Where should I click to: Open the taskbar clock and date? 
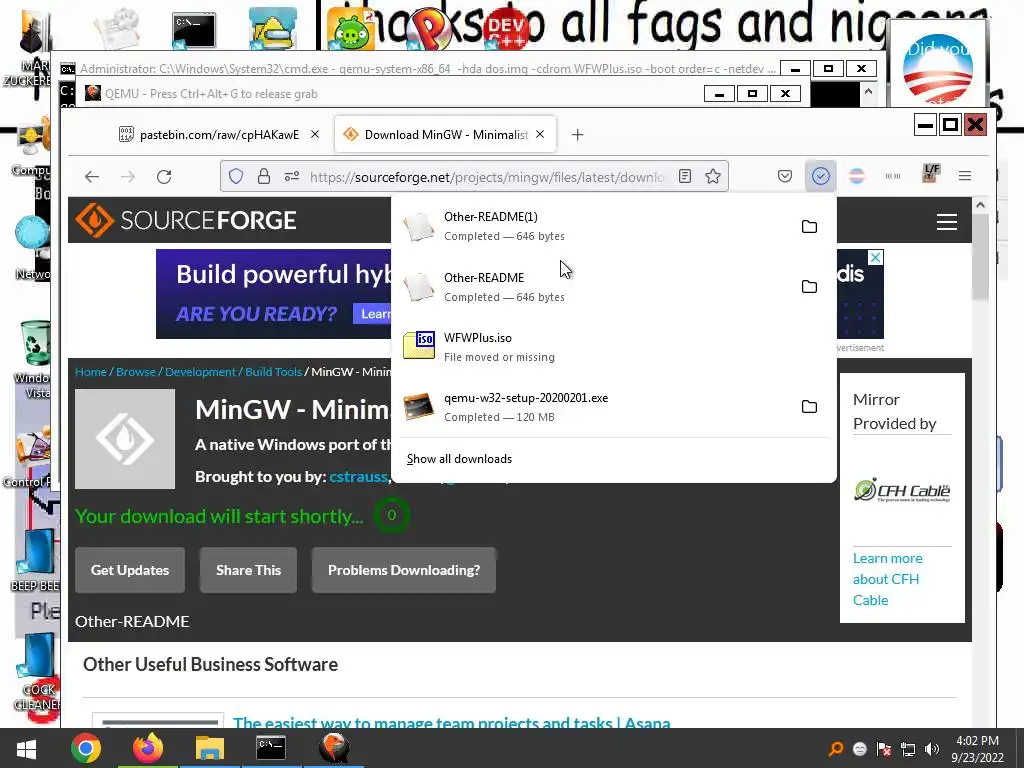click(x=977, y=749)
